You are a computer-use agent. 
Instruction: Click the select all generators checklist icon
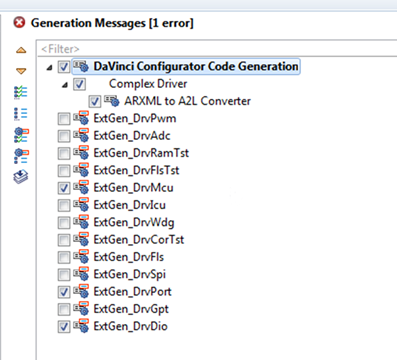[21, 92]
